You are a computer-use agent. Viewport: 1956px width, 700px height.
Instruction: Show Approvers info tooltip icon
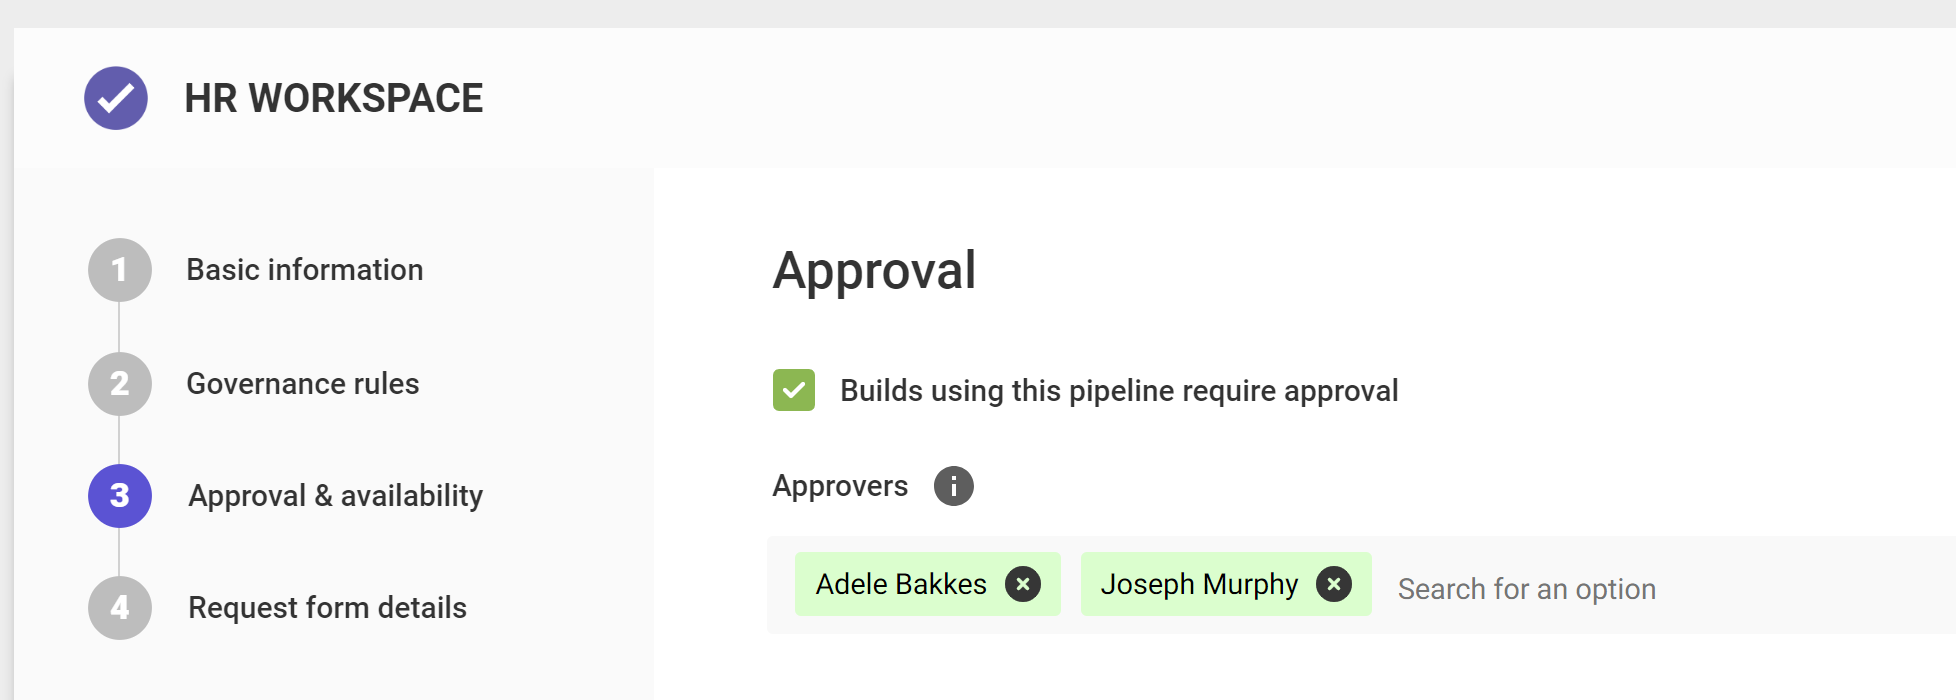pos(954,486)
